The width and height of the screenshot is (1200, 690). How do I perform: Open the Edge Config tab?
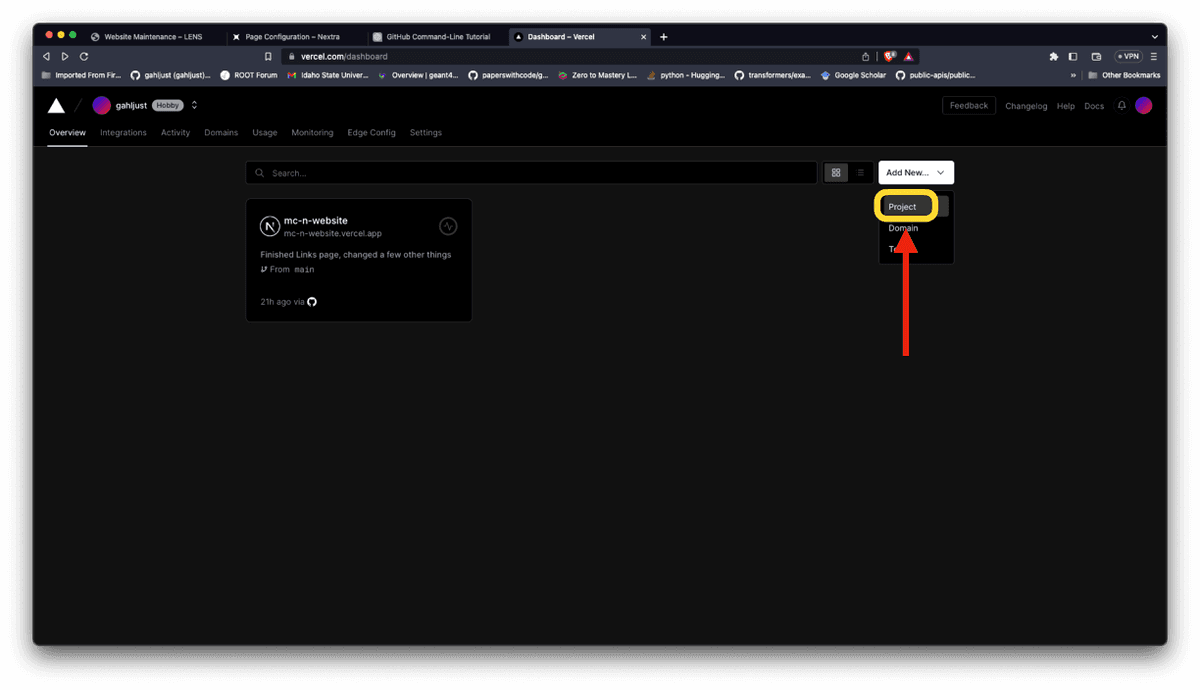click(x=371, y=133)
